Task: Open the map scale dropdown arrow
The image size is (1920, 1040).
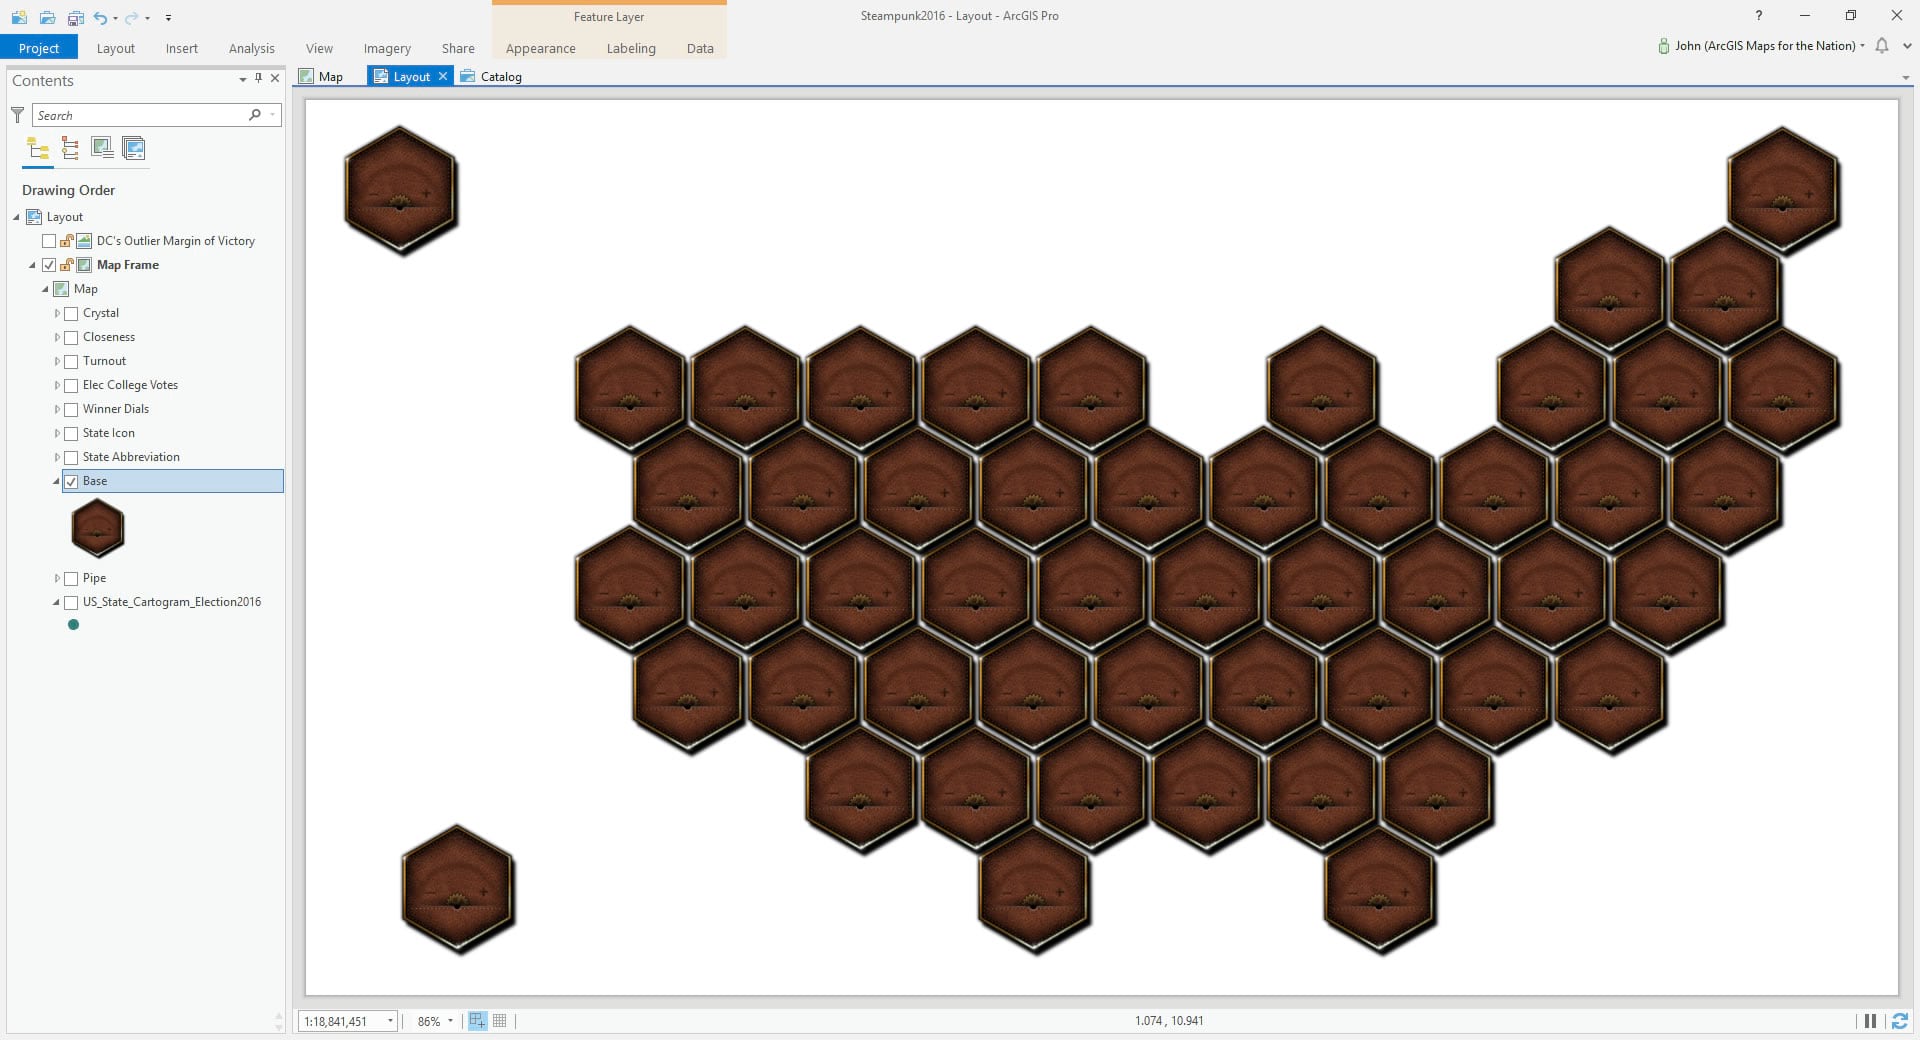Action: [x=390, y=1021]
